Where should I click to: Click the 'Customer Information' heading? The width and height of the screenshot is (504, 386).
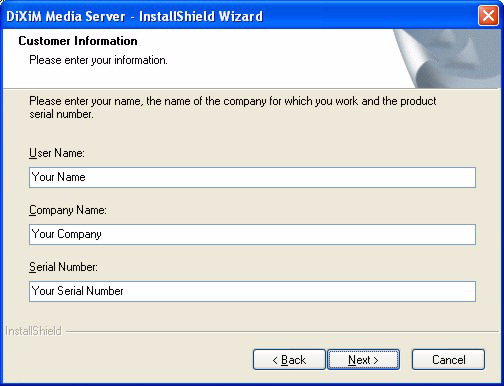pyautogui.click(x=78, y=41)
